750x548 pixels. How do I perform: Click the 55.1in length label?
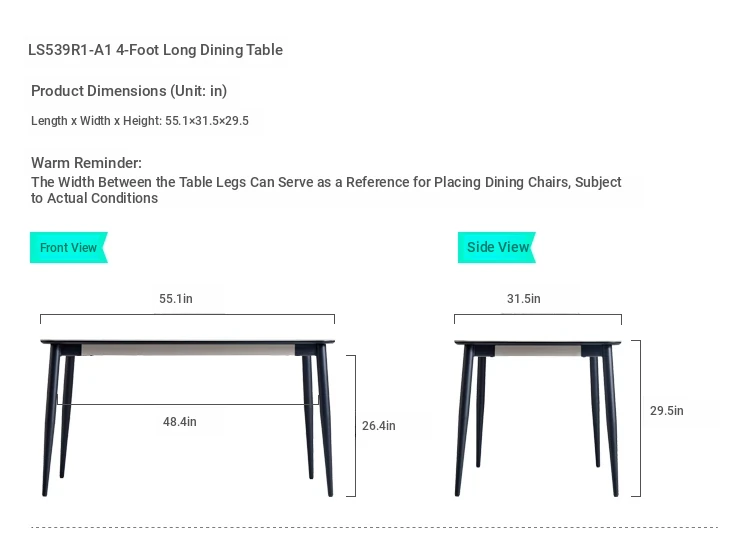click(x=176, y=298)
